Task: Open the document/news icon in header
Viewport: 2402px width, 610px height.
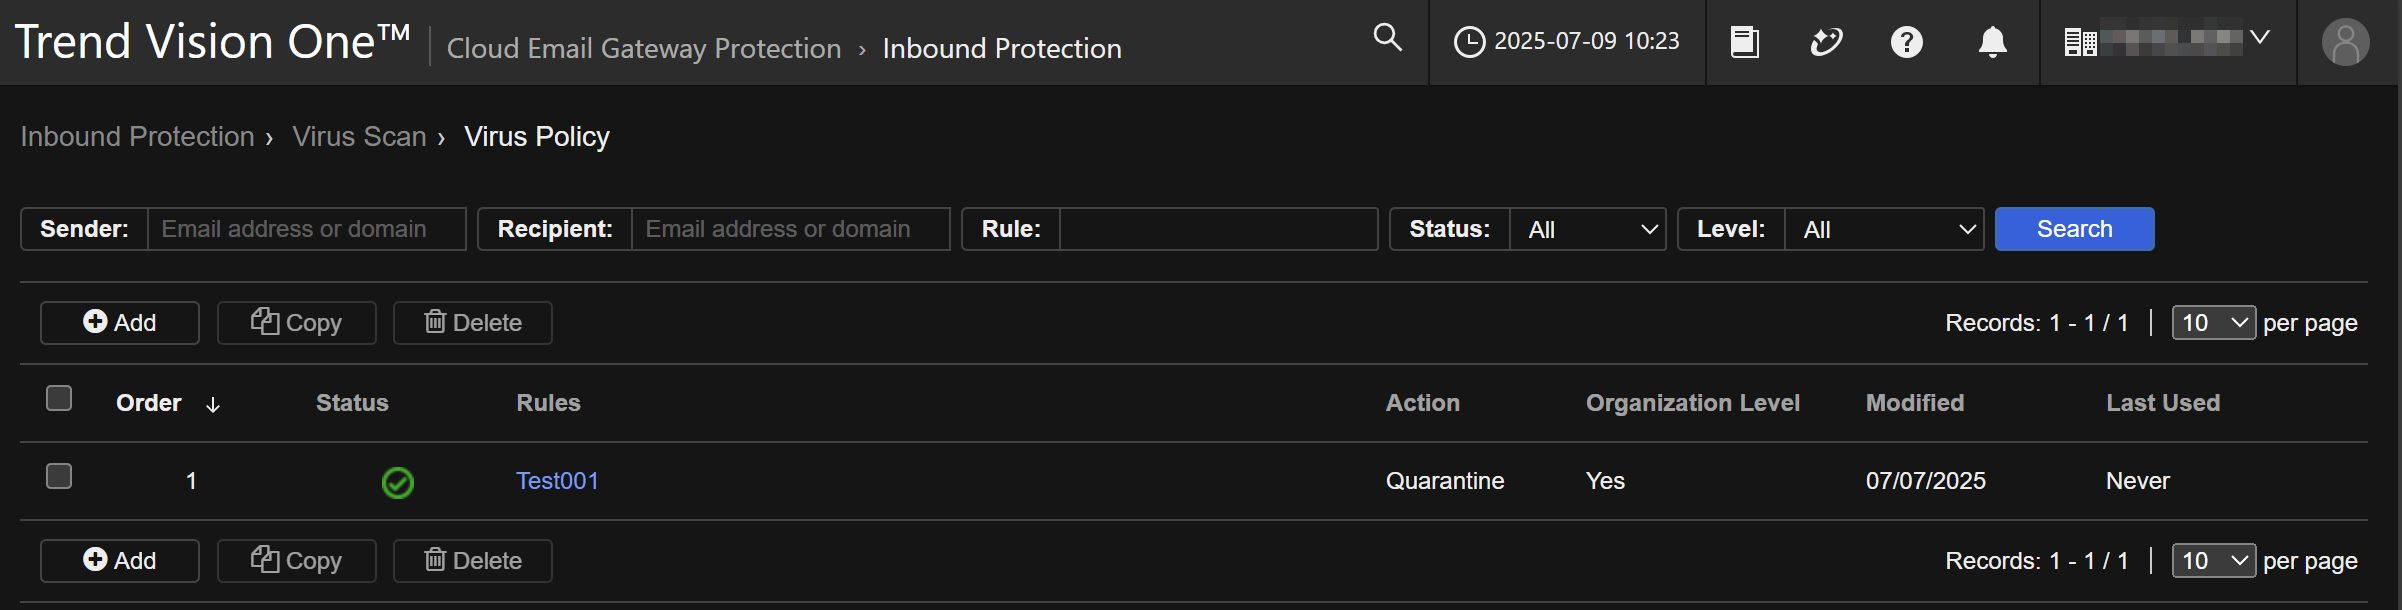Action: (x=1744, y=42)
